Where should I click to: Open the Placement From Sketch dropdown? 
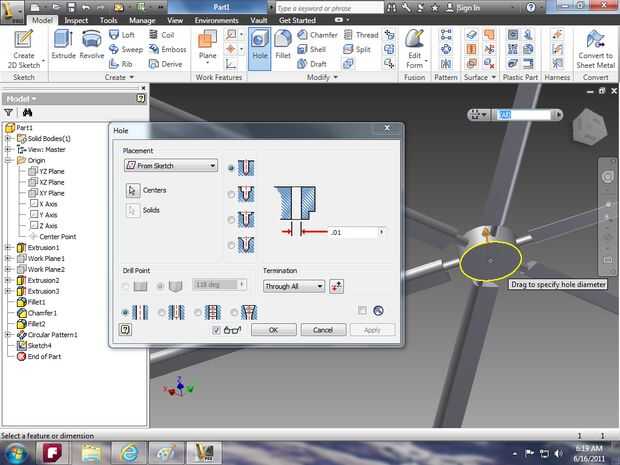171,165
